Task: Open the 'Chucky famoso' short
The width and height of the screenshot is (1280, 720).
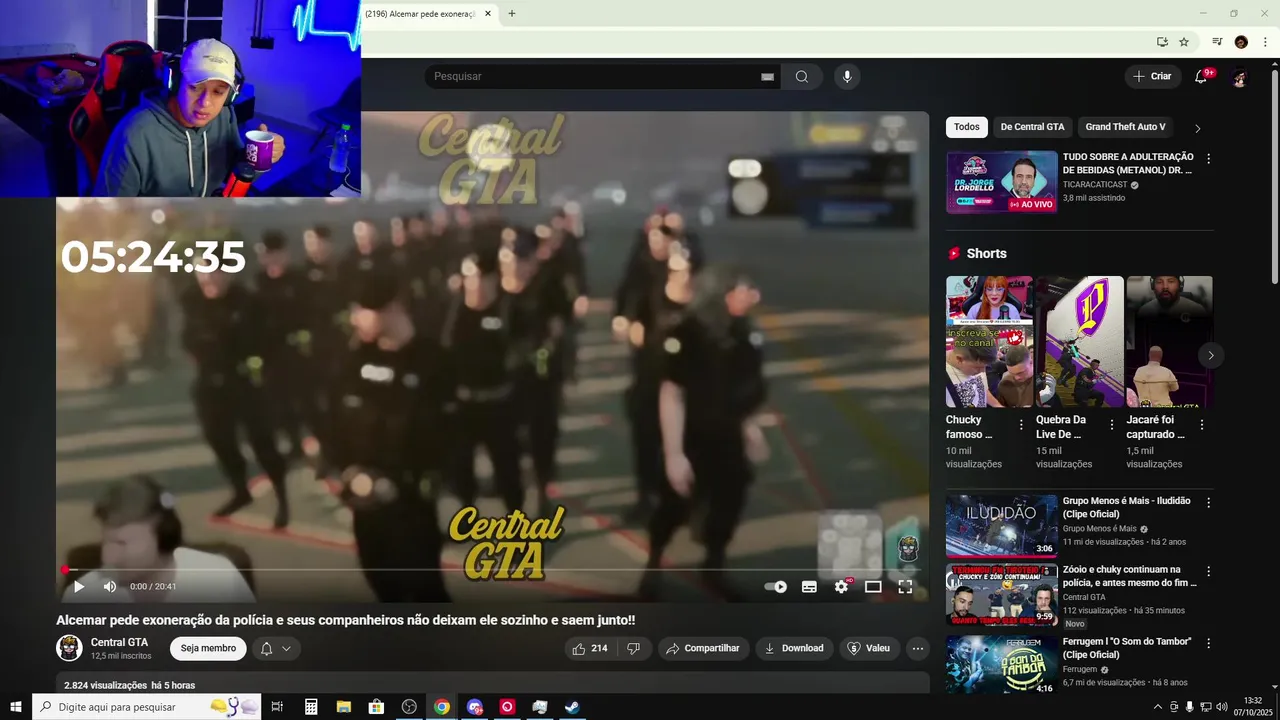Action: (x=989, y=341)
